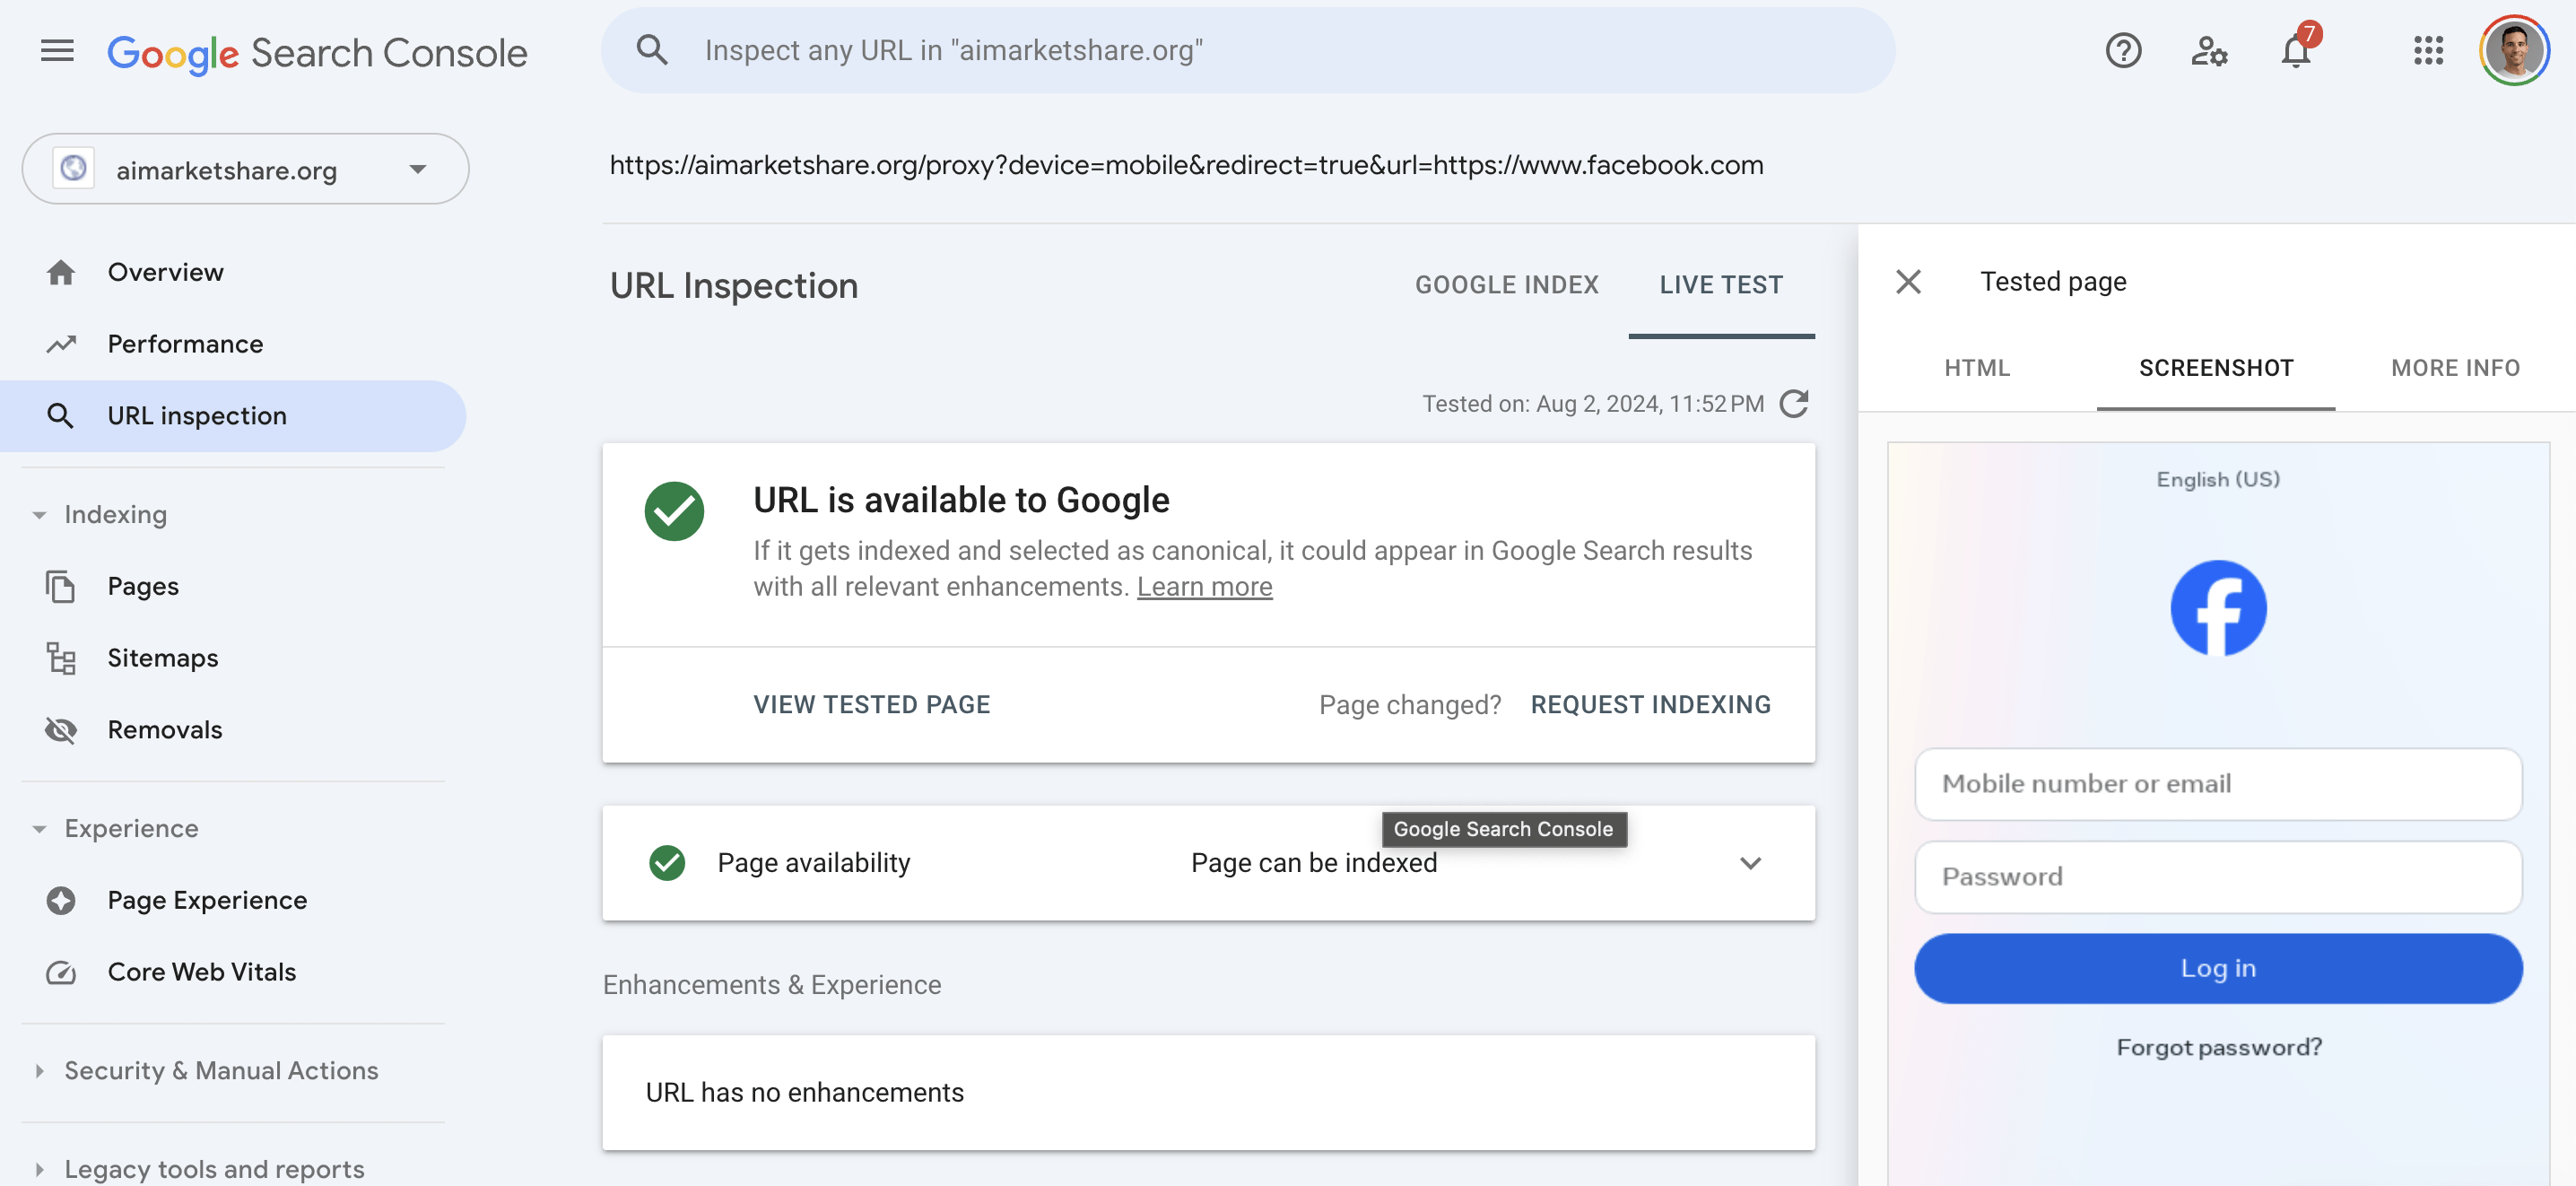Switch to the Google Index tab
This screenshot has width=2576, height=1186.
click(1506, 285)
